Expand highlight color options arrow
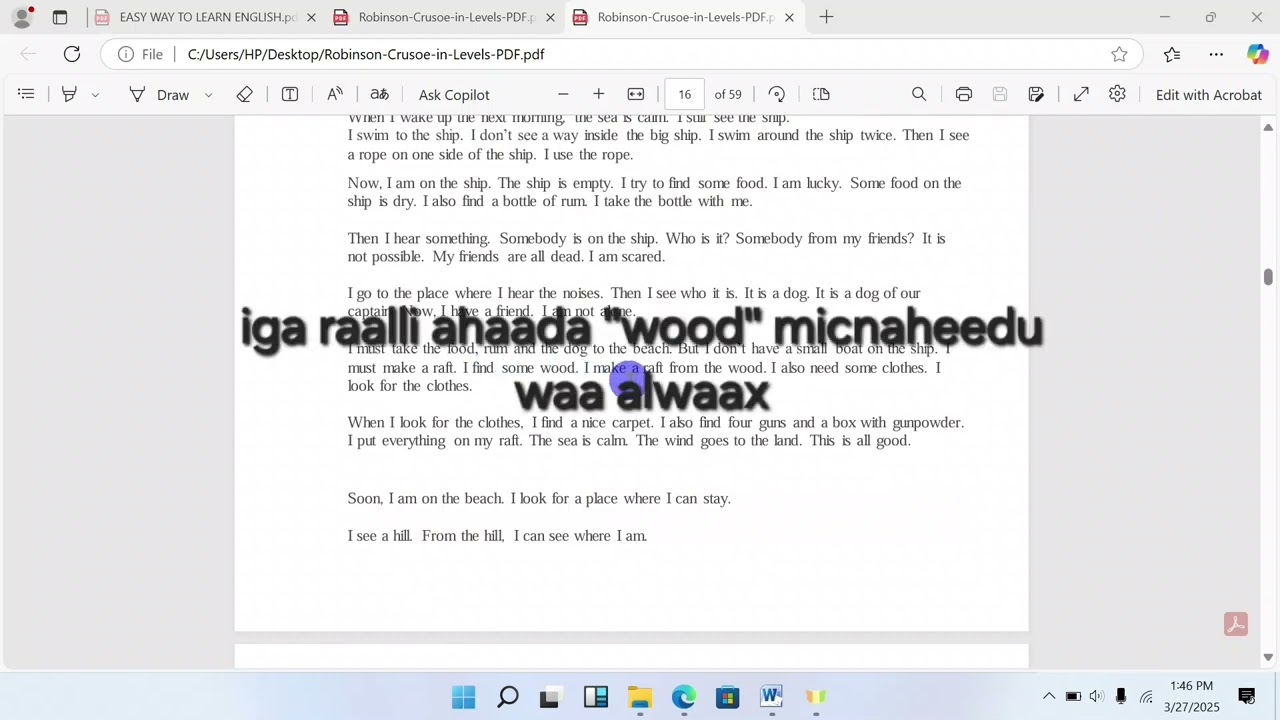This screenshot has height=720, width=1280. point(95,94)
